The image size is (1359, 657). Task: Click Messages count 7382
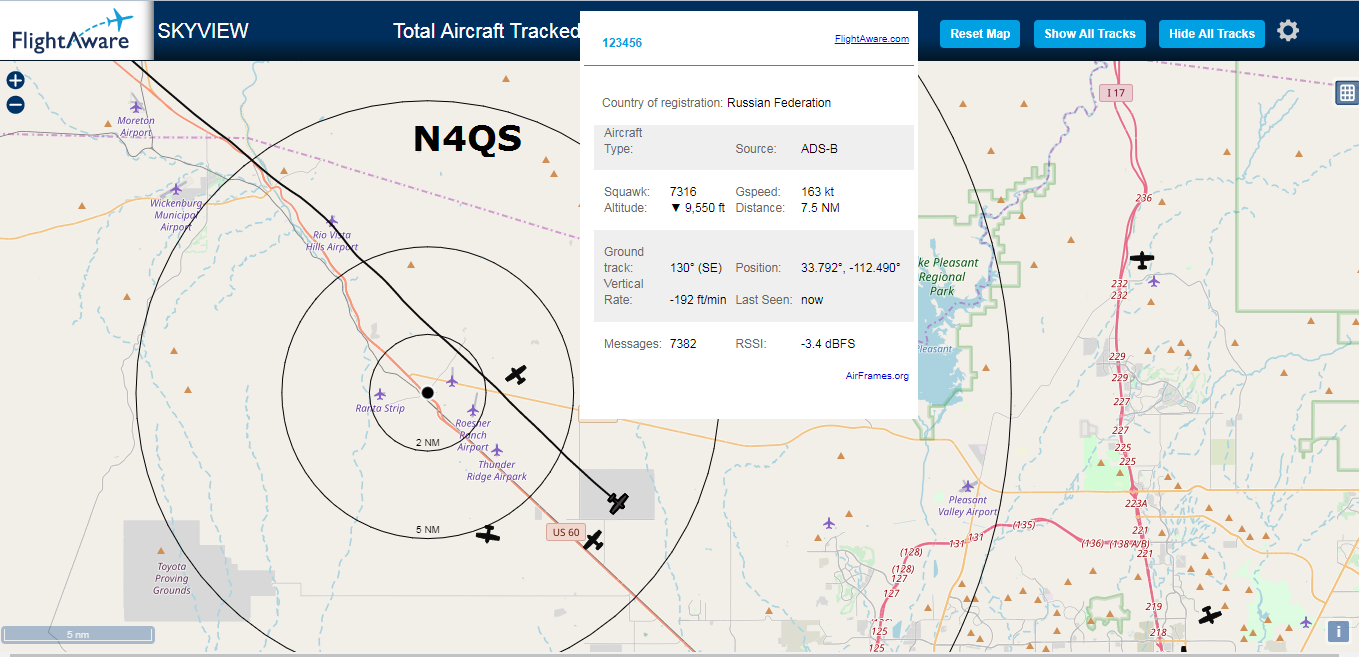pyautogui.click(x=683, y=344)
